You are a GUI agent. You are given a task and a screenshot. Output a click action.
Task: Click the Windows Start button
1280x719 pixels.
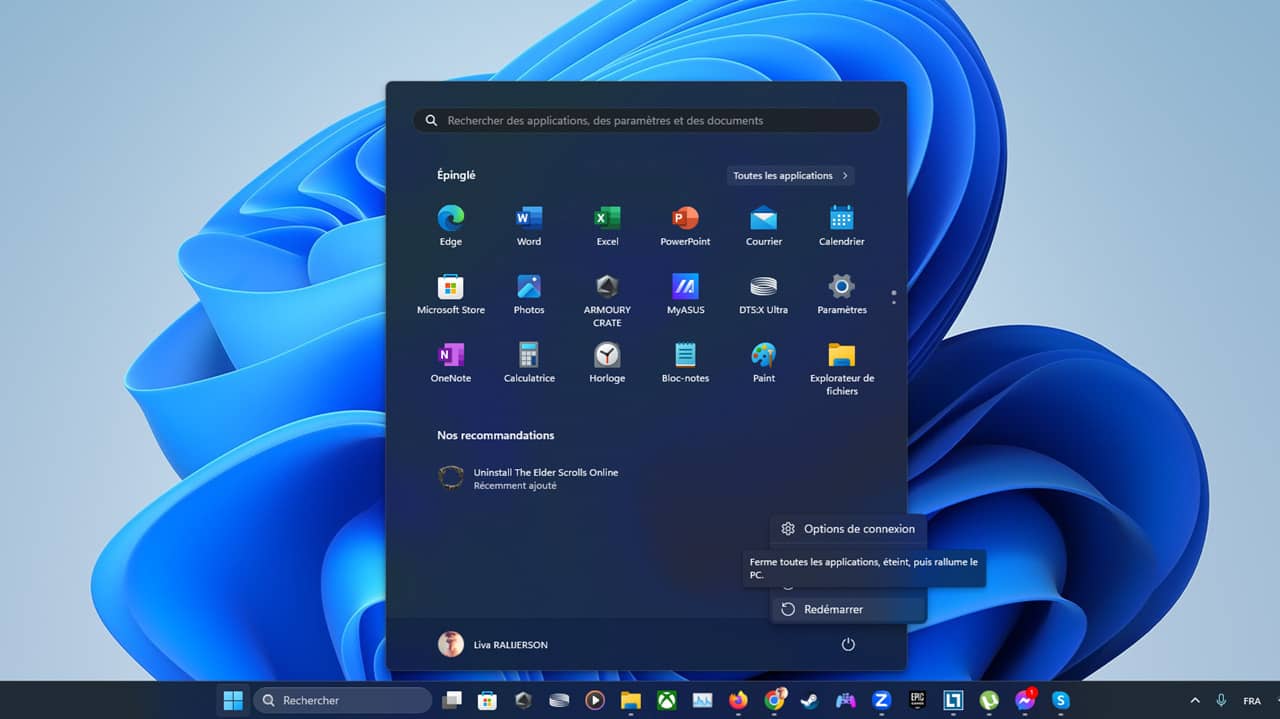233,700
